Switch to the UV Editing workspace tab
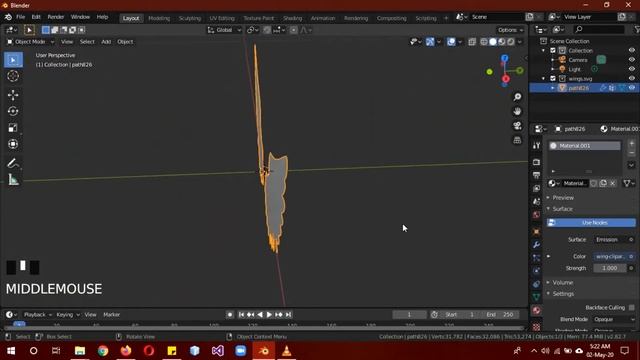The width and height of the screenshot is (640, 360). click(222, 18)
